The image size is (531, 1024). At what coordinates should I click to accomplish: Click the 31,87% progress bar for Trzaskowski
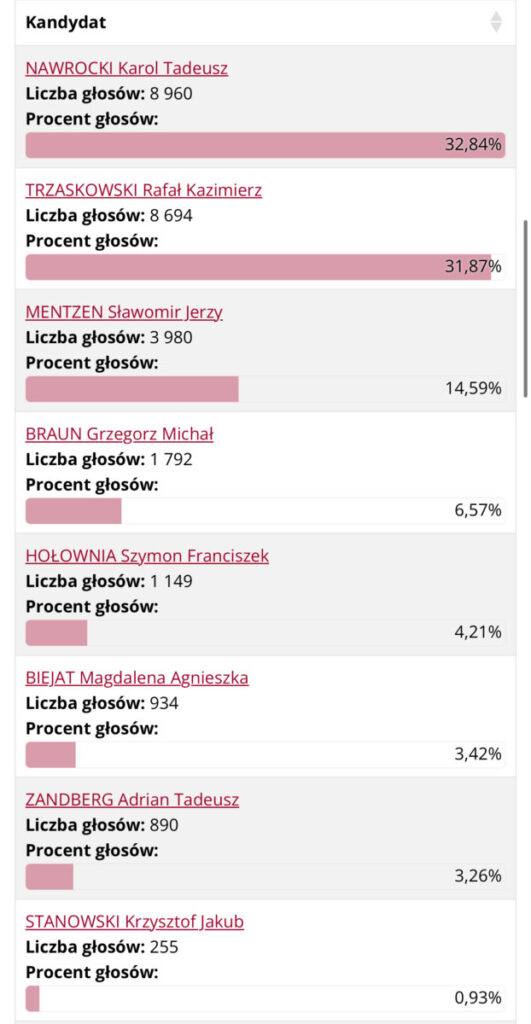click(x=265, y=267)
